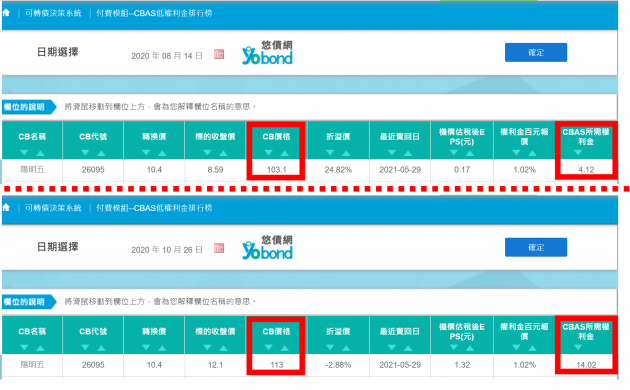The width and height of the screenshot is (630, 390).
Task: Click 日期選擇 label beside 2020年10月26日
Action: [x=57, y=247]
